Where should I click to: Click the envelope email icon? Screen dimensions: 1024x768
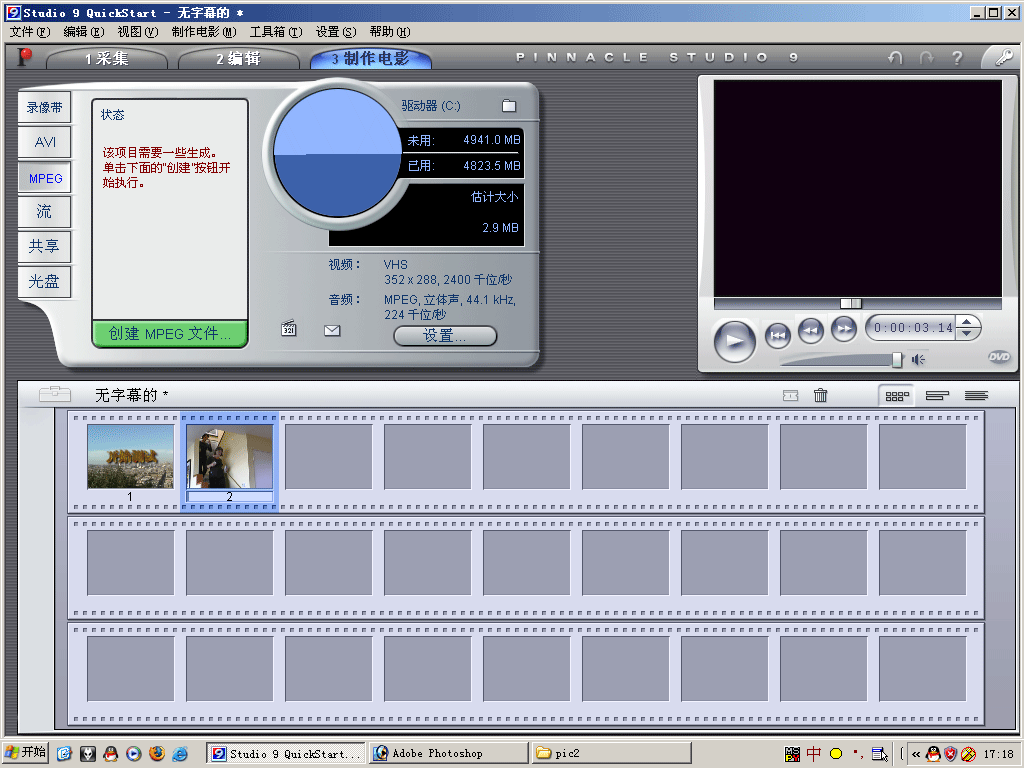coord(332,330)
